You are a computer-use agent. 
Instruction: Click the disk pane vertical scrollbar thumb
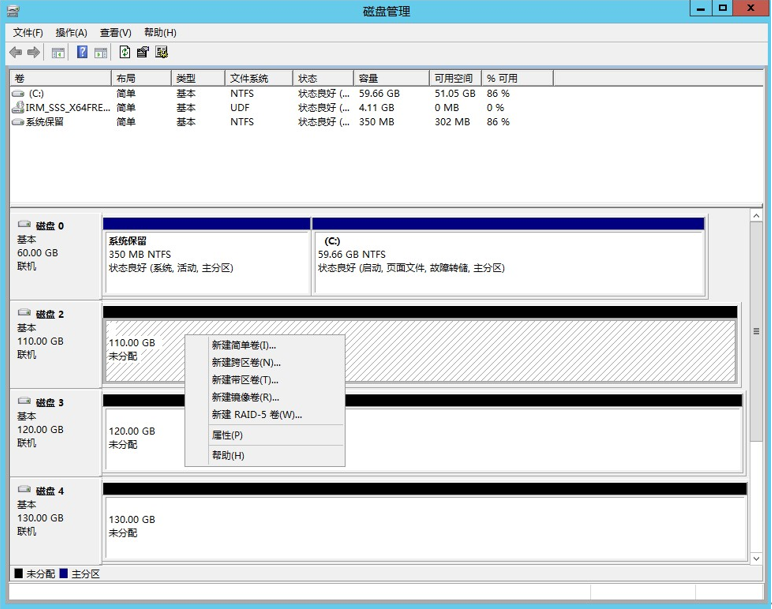point(756,332)
